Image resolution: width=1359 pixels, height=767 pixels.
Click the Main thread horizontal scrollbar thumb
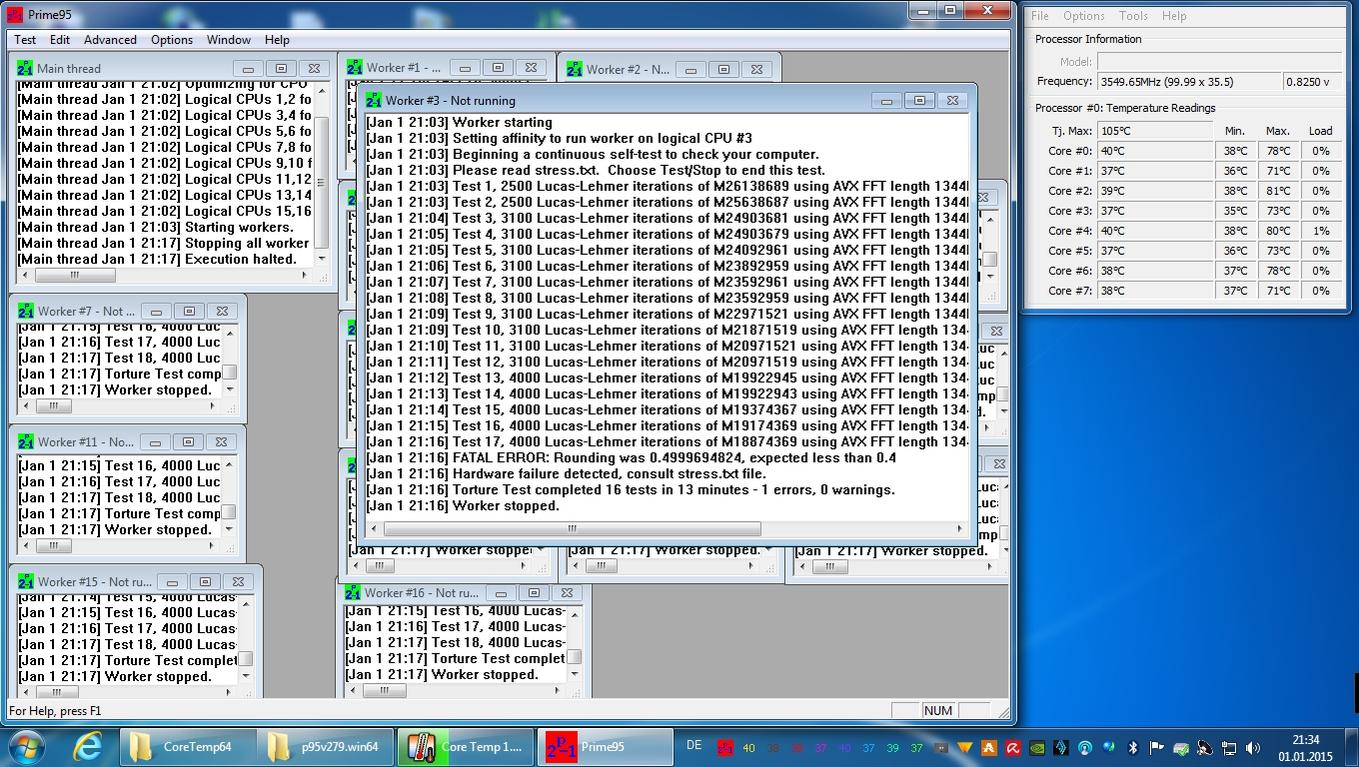click(x=74, y=274)
